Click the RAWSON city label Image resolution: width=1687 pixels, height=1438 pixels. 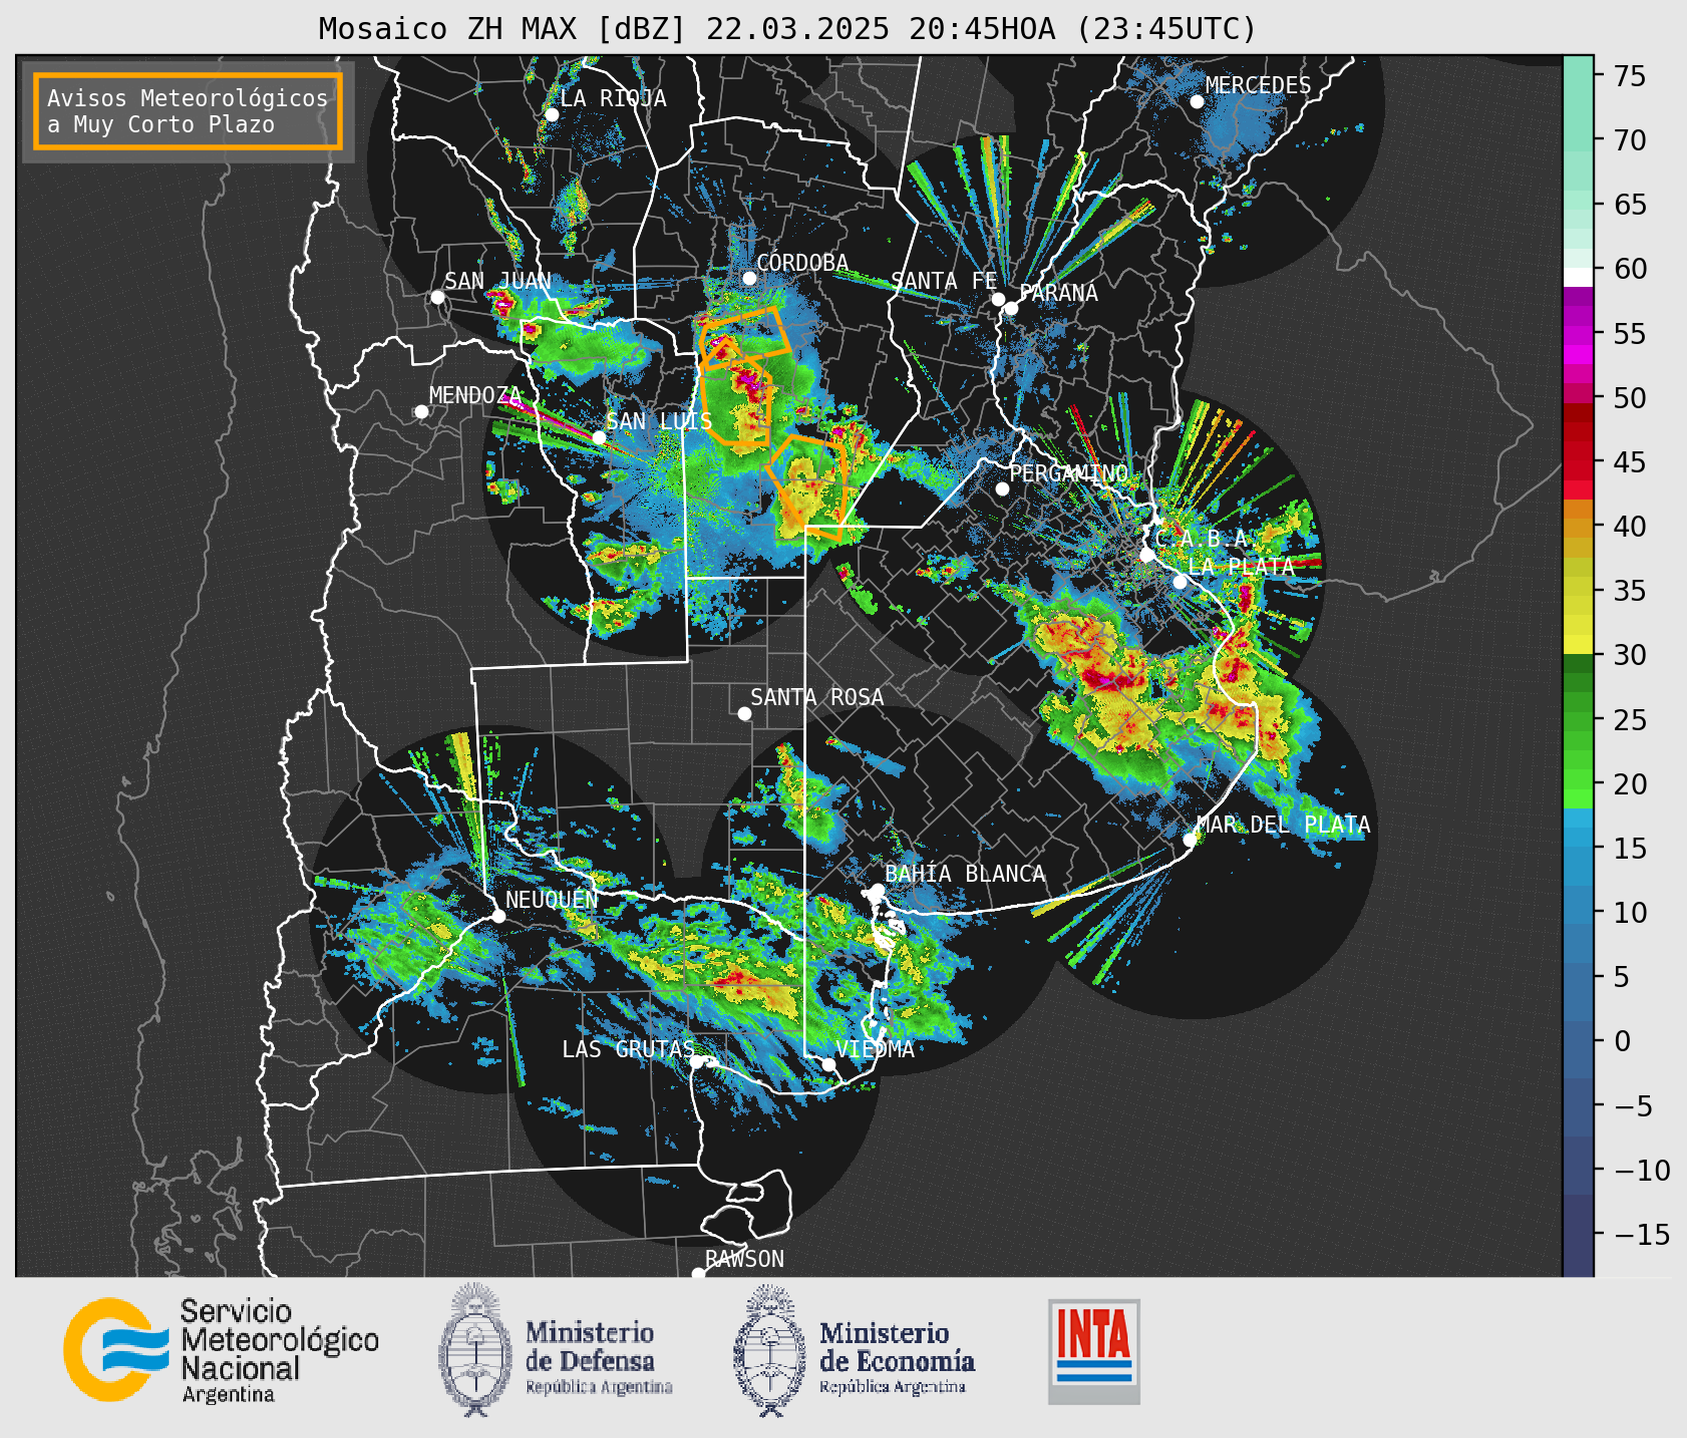click(x=745, y=1259)
